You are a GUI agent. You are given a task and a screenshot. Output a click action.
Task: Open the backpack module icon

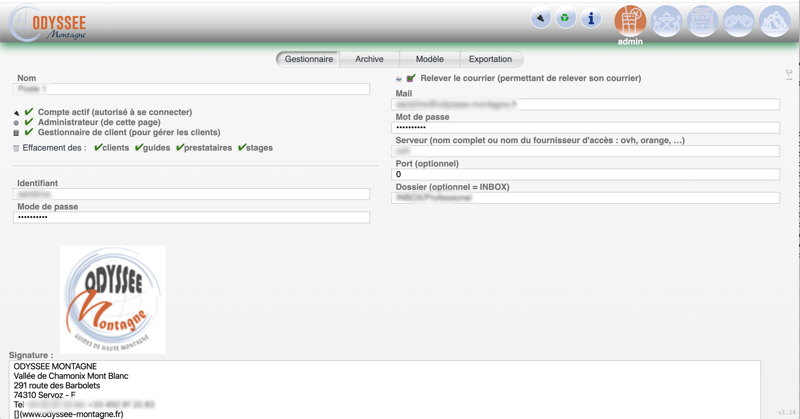coord(703,20)
